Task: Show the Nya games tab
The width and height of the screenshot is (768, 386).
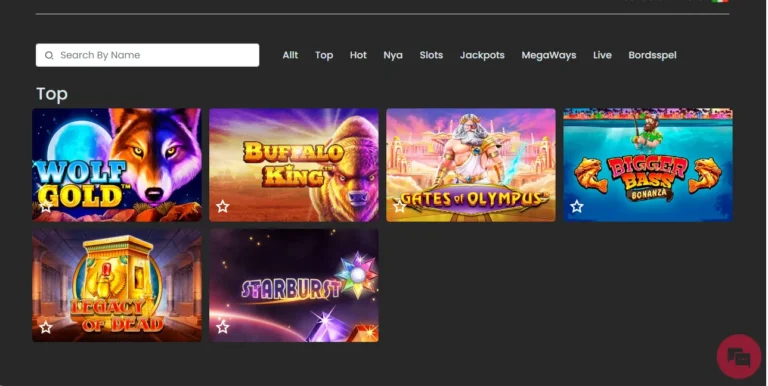Action: click(393, 55)
